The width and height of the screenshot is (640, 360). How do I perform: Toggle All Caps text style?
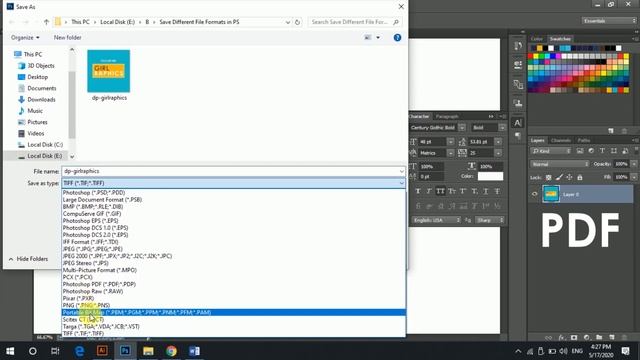pyautogui.click(x=440, y=191)
